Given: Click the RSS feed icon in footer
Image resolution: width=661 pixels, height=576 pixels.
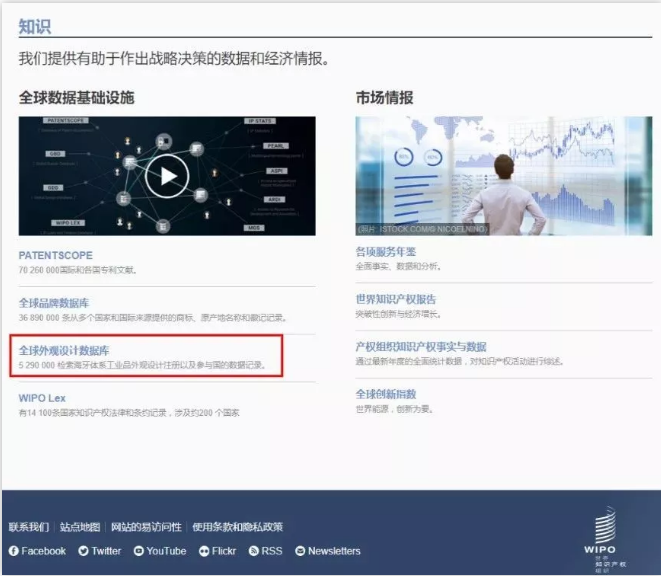Looking at the screenshot, I should (254, 551).
